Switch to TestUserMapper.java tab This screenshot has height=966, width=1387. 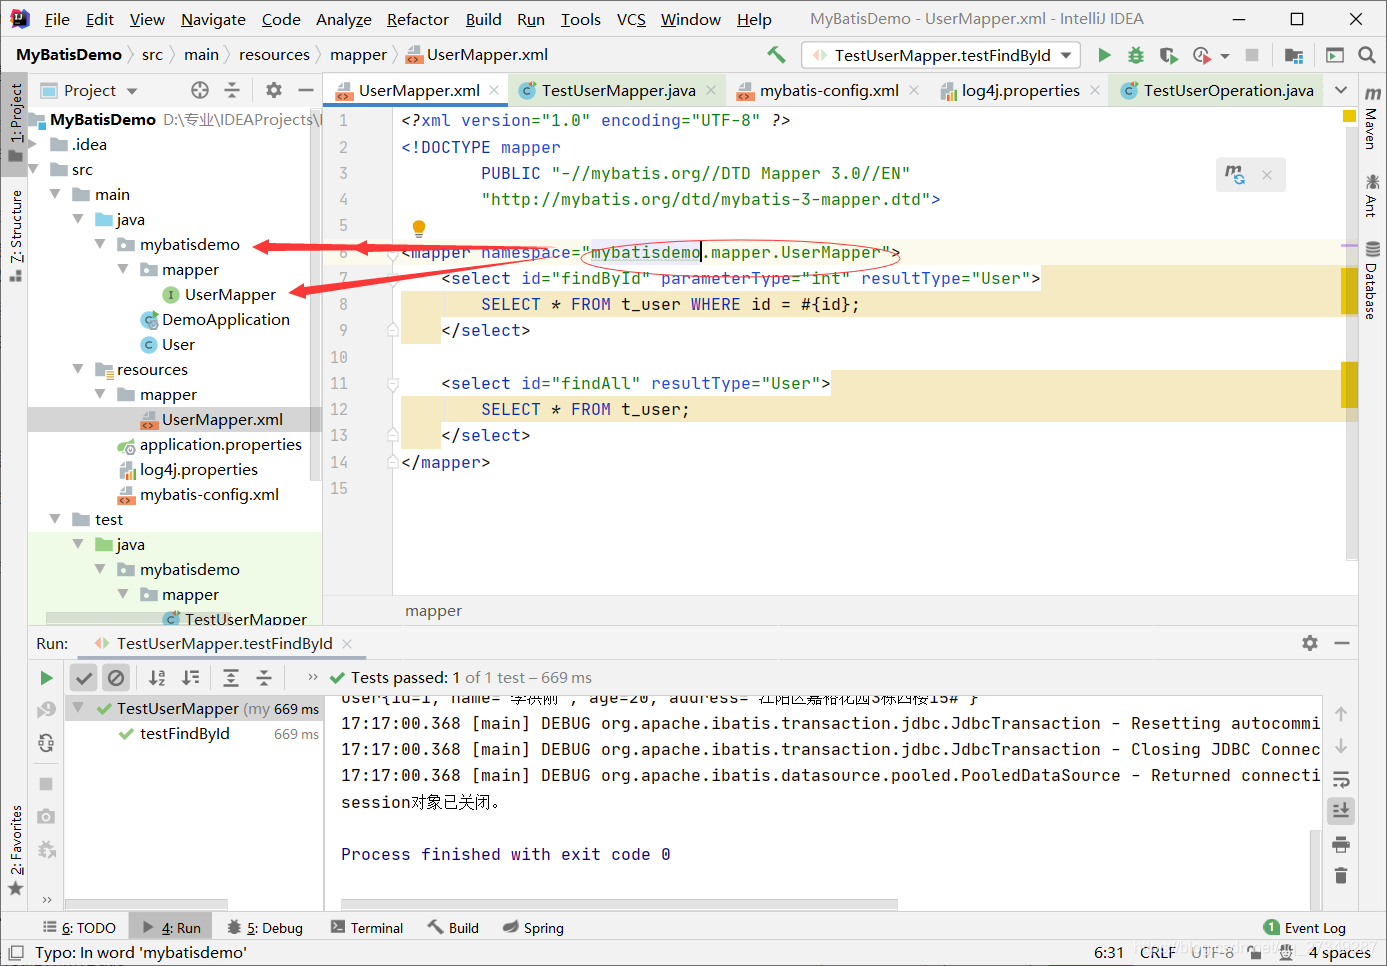[x=618, y=90]
